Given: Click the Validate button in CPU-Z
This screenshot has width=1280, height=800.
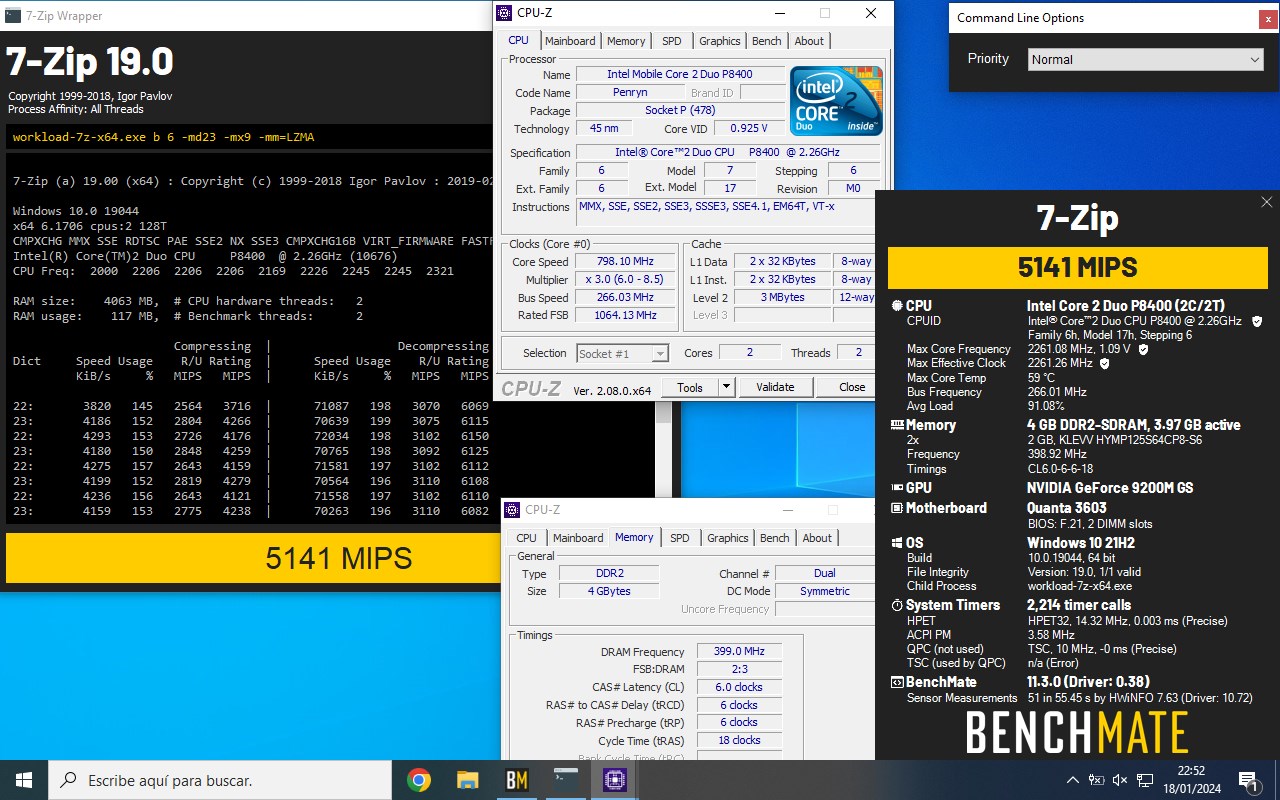Looking at the screenshot, I should click(775, 387).
